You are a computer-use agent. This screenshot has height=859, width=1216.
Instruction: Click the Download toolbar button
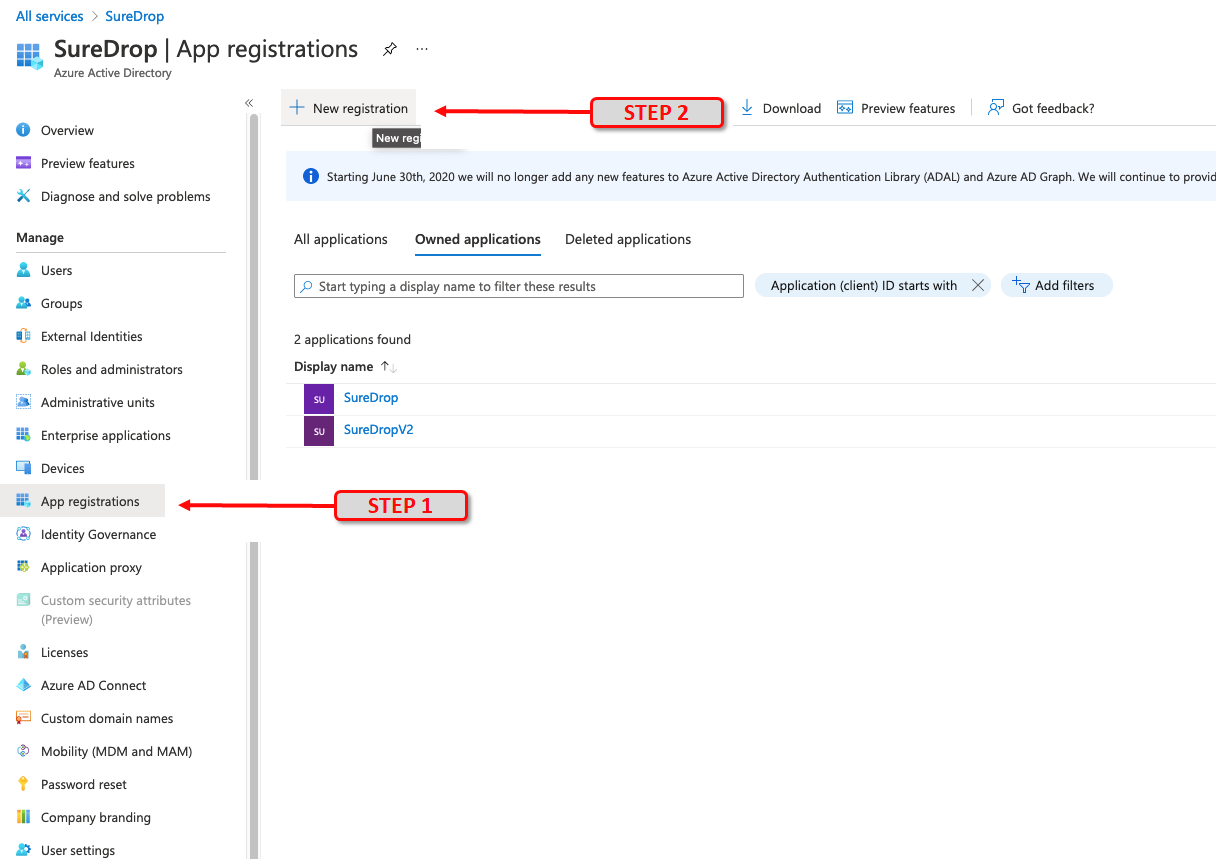(781, 108)
